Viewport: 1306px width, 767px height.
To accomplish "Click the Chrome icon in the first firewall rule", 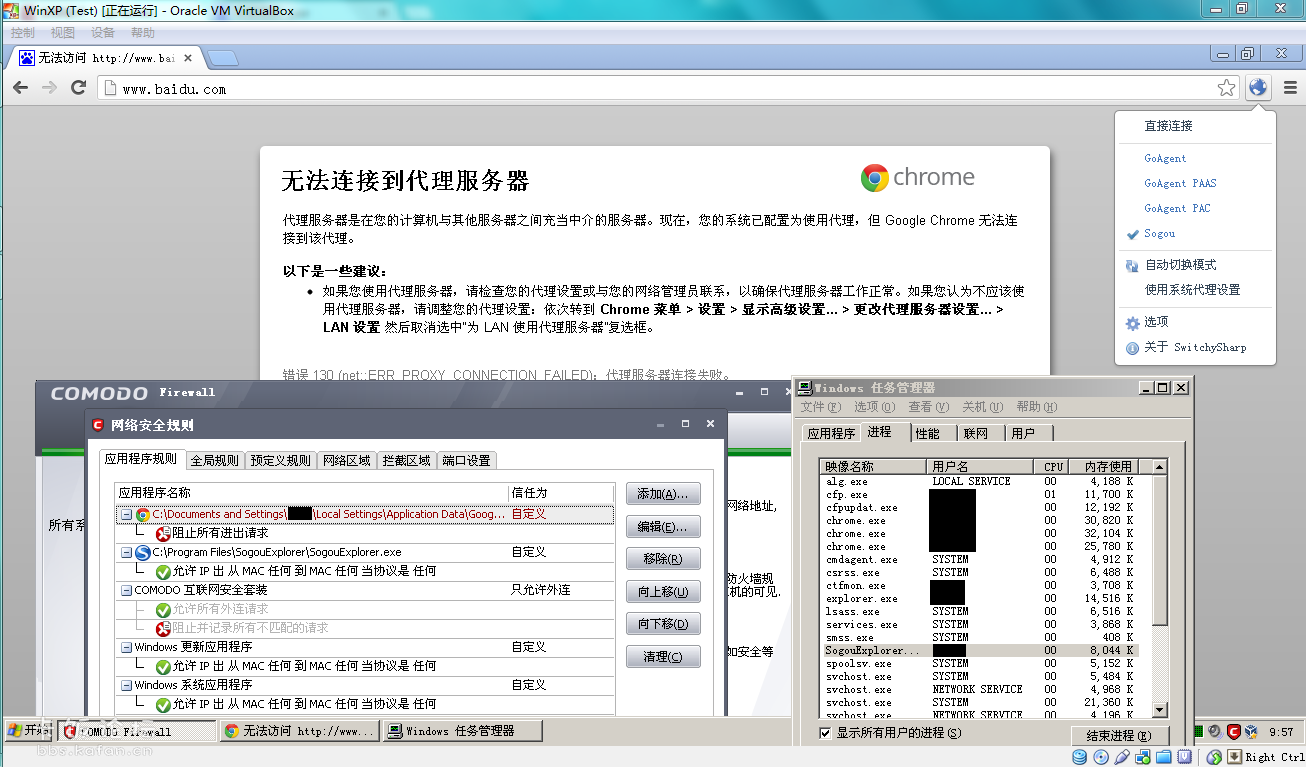I will pos(142,514).
